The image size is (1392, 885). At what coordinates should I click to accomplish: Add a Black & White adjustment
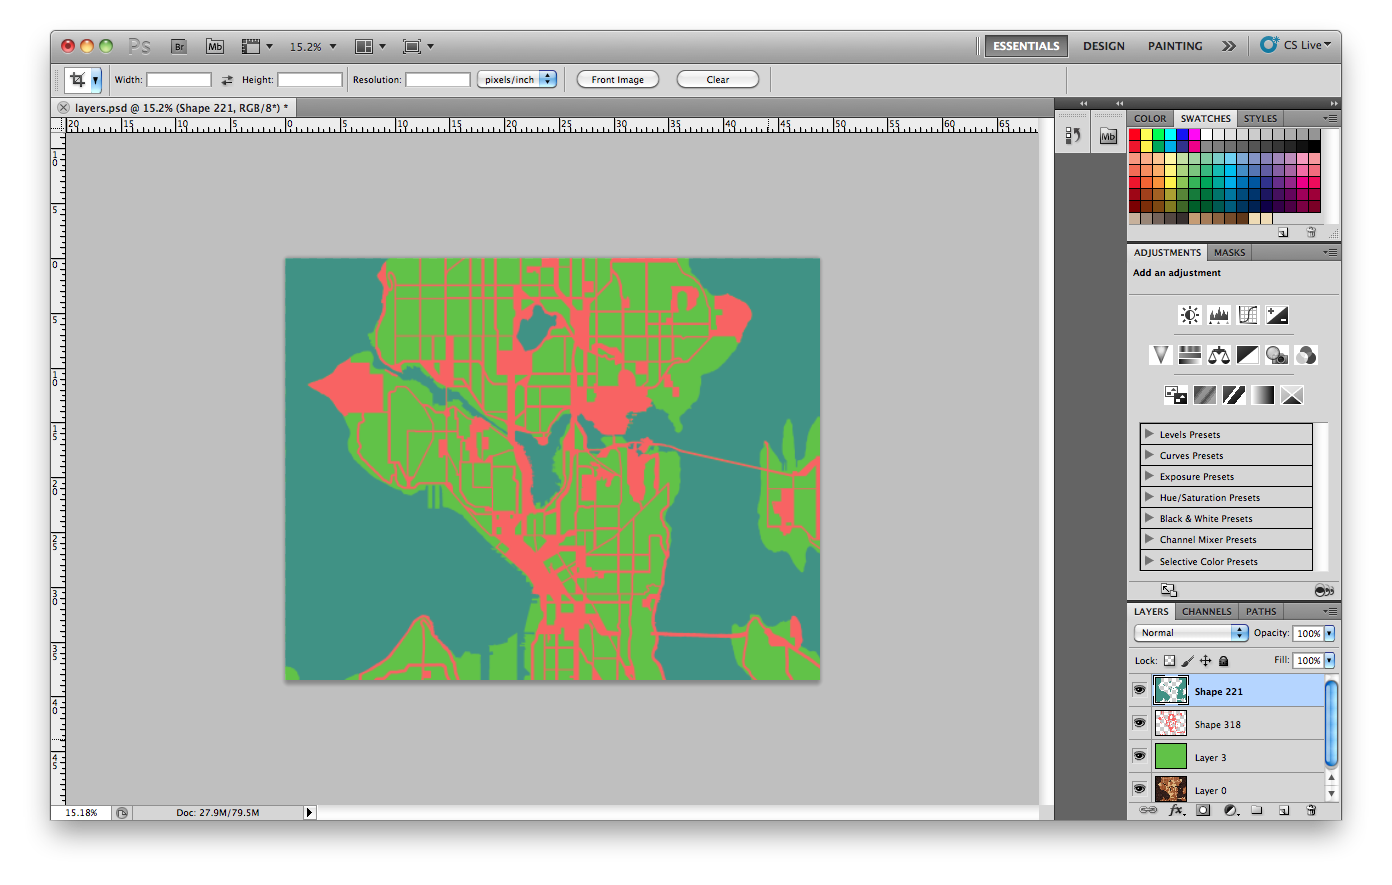(1247, 355)
